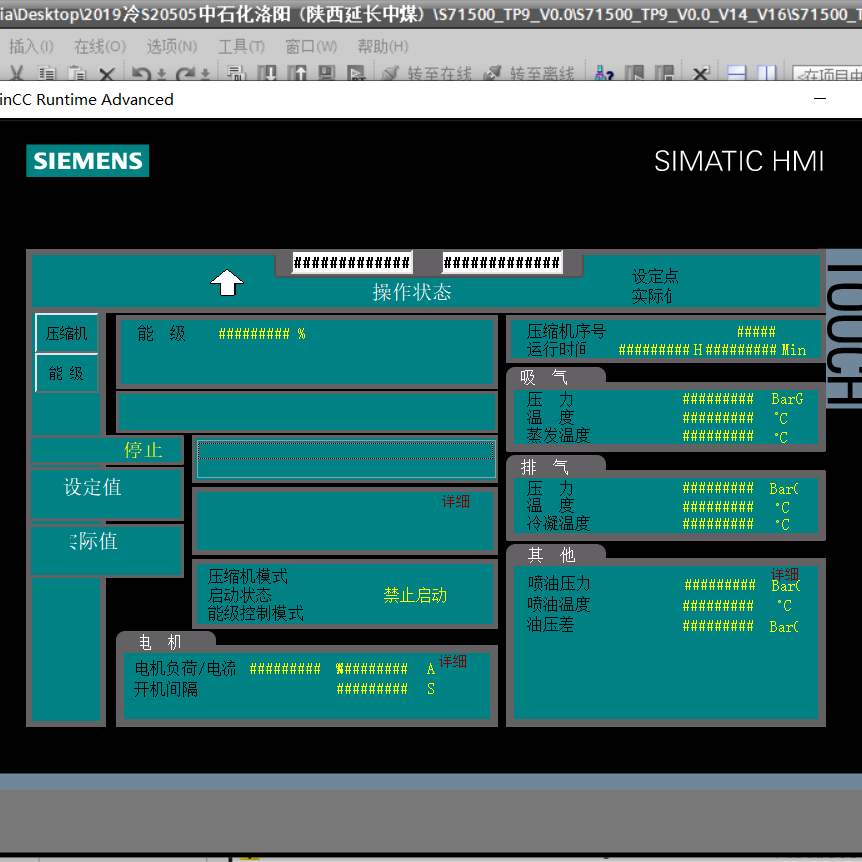Click the white up arrow on HMI screen

(227, 283)
